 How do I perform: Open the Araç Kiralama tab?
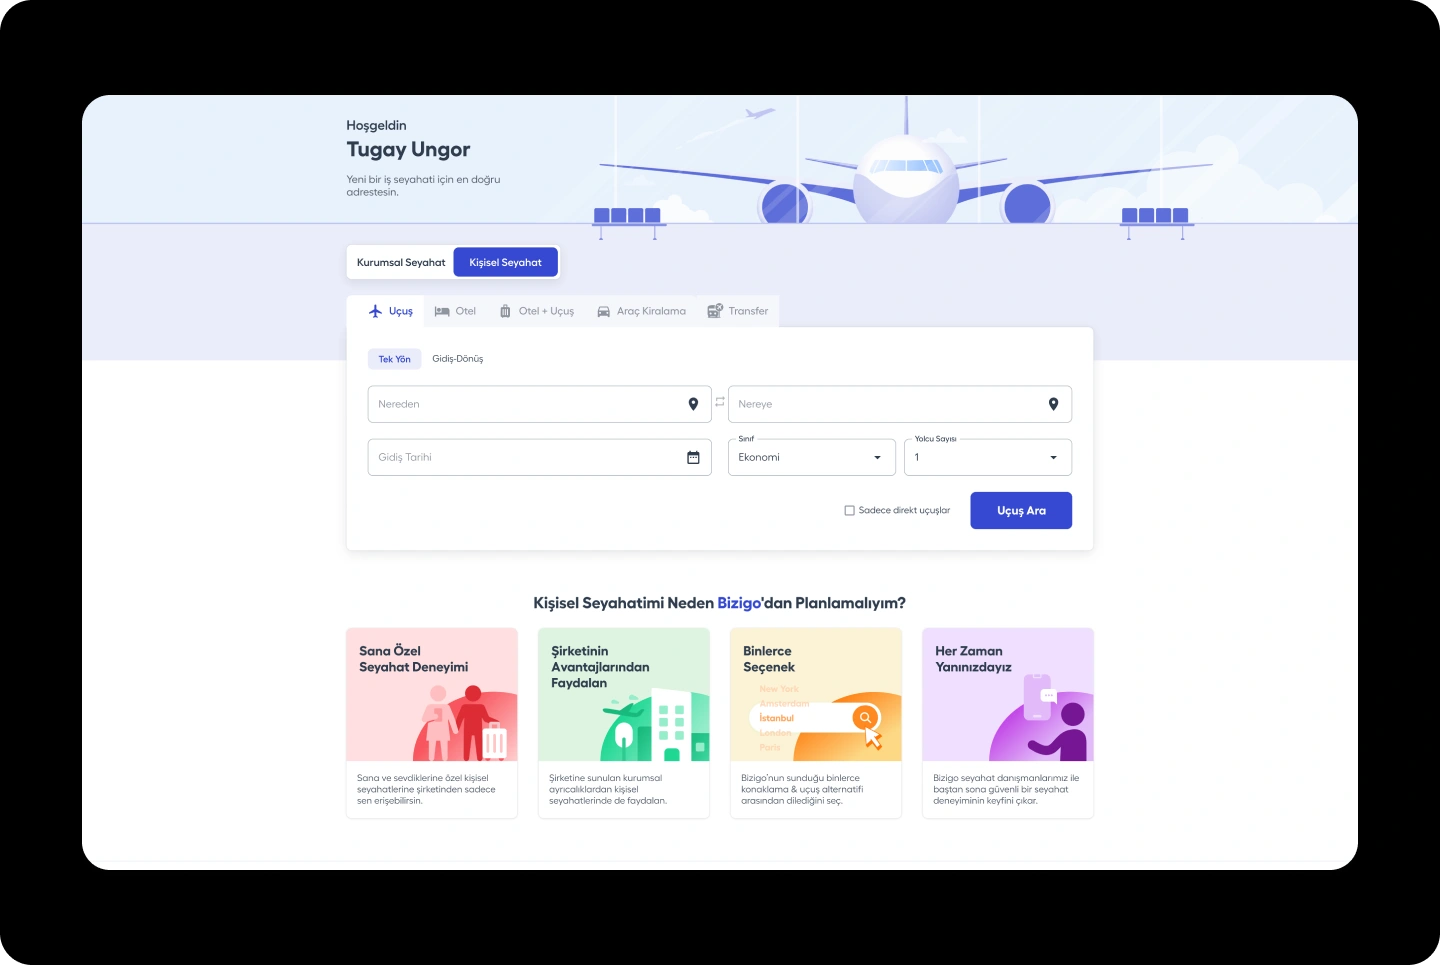click(x=641, y=311)
